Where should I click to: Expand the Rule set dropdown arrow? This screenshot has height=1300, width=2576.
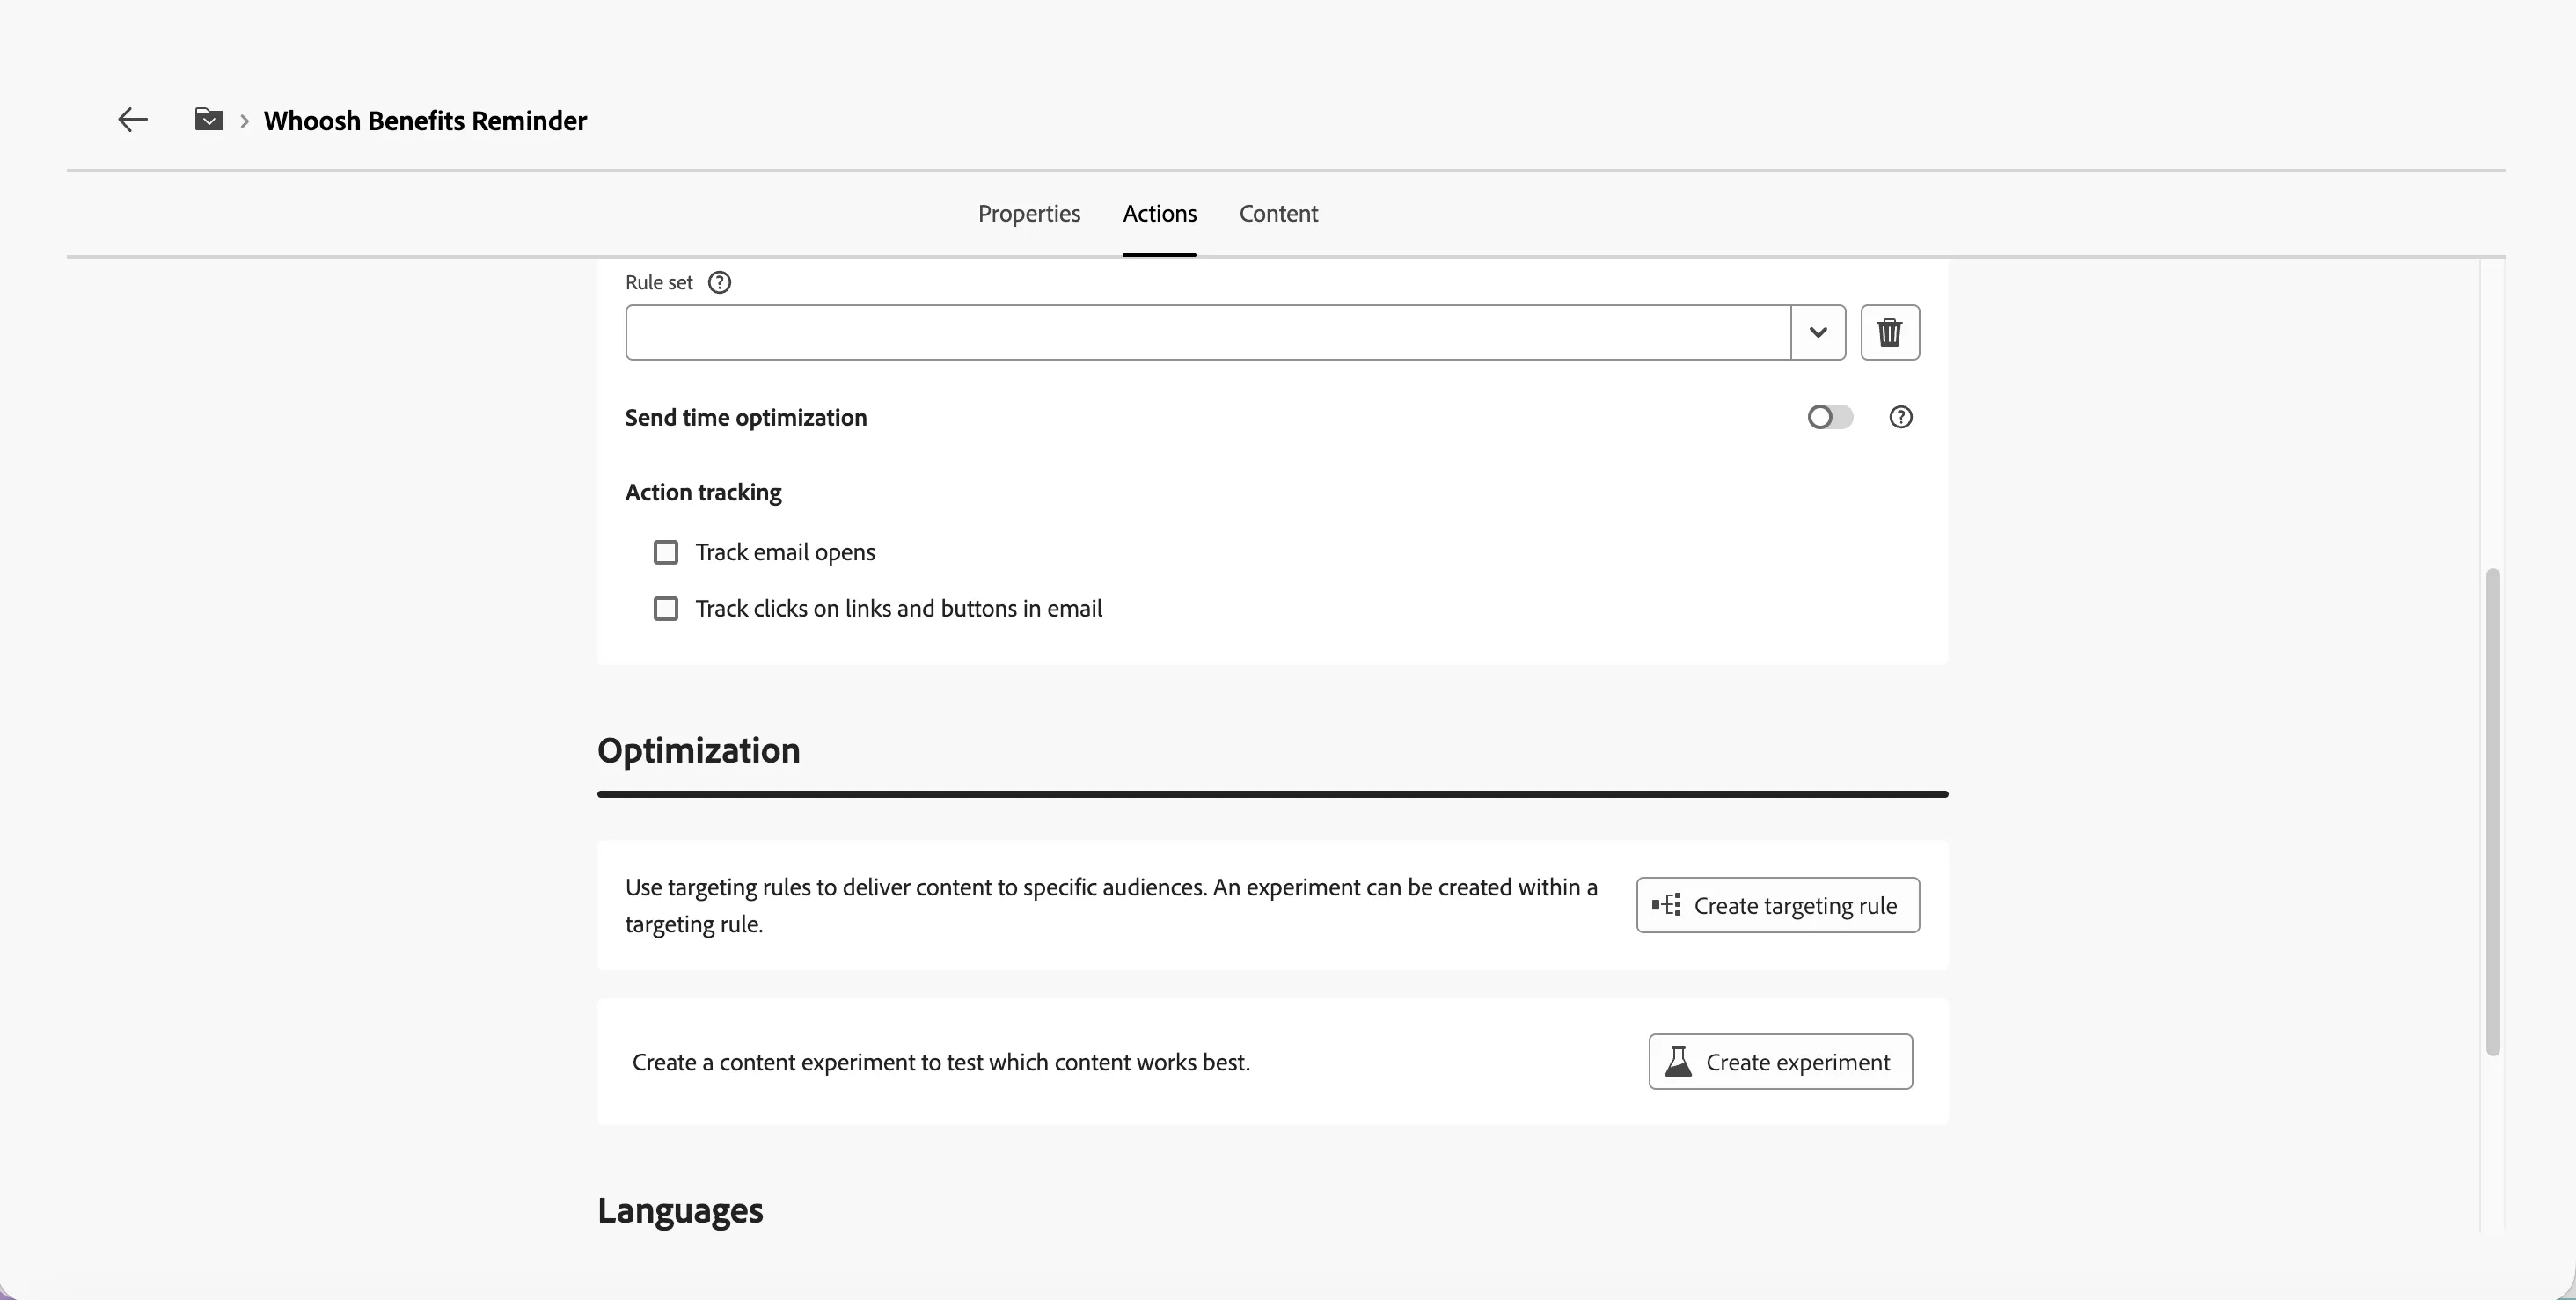1818,332
